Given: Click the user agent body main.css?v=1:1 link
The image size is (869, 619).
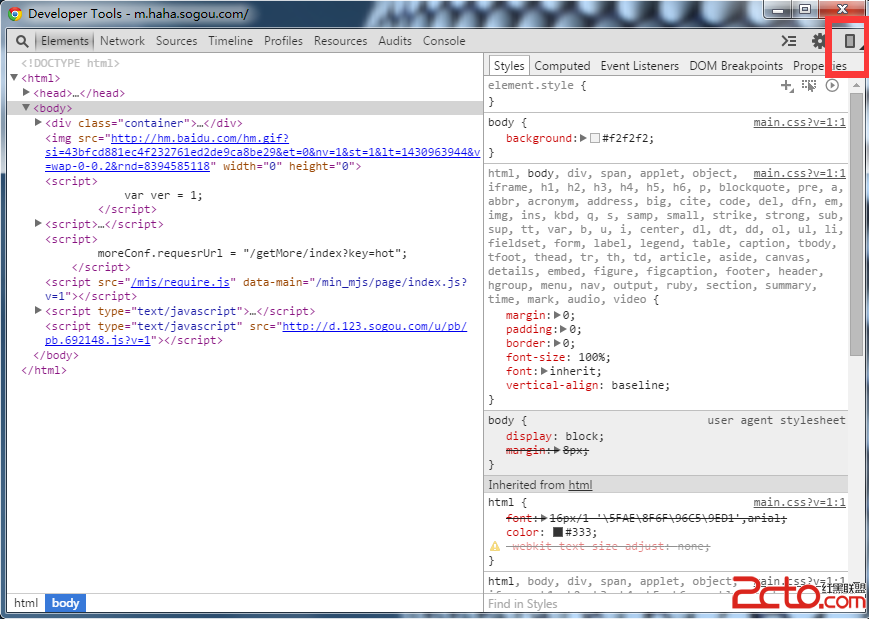Looking at the screenshot, I should point(799,123).
